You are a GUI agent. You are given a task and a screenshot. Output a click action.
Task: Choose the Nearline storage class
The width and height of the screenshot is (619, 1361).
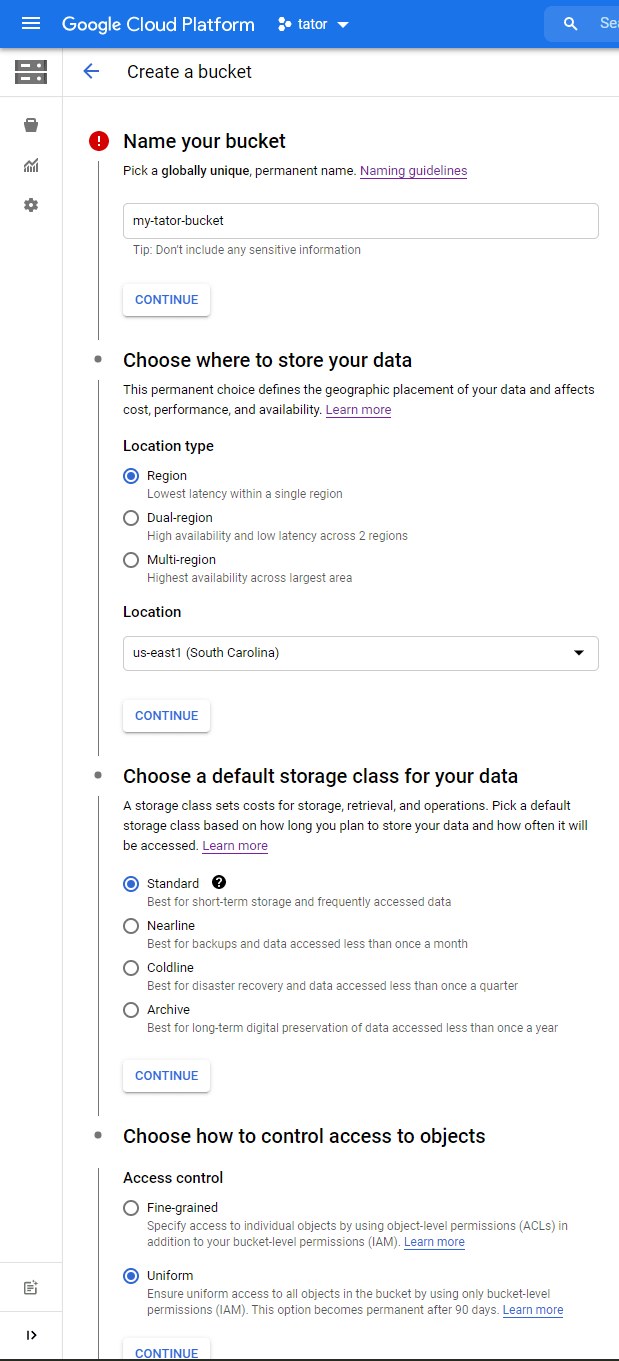[131, 926]
